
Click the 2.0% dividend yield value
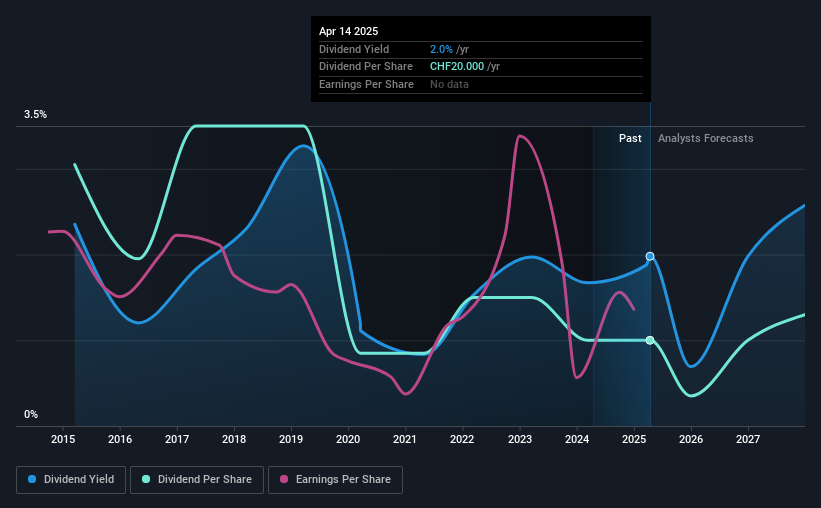click(x=441, y=49)
